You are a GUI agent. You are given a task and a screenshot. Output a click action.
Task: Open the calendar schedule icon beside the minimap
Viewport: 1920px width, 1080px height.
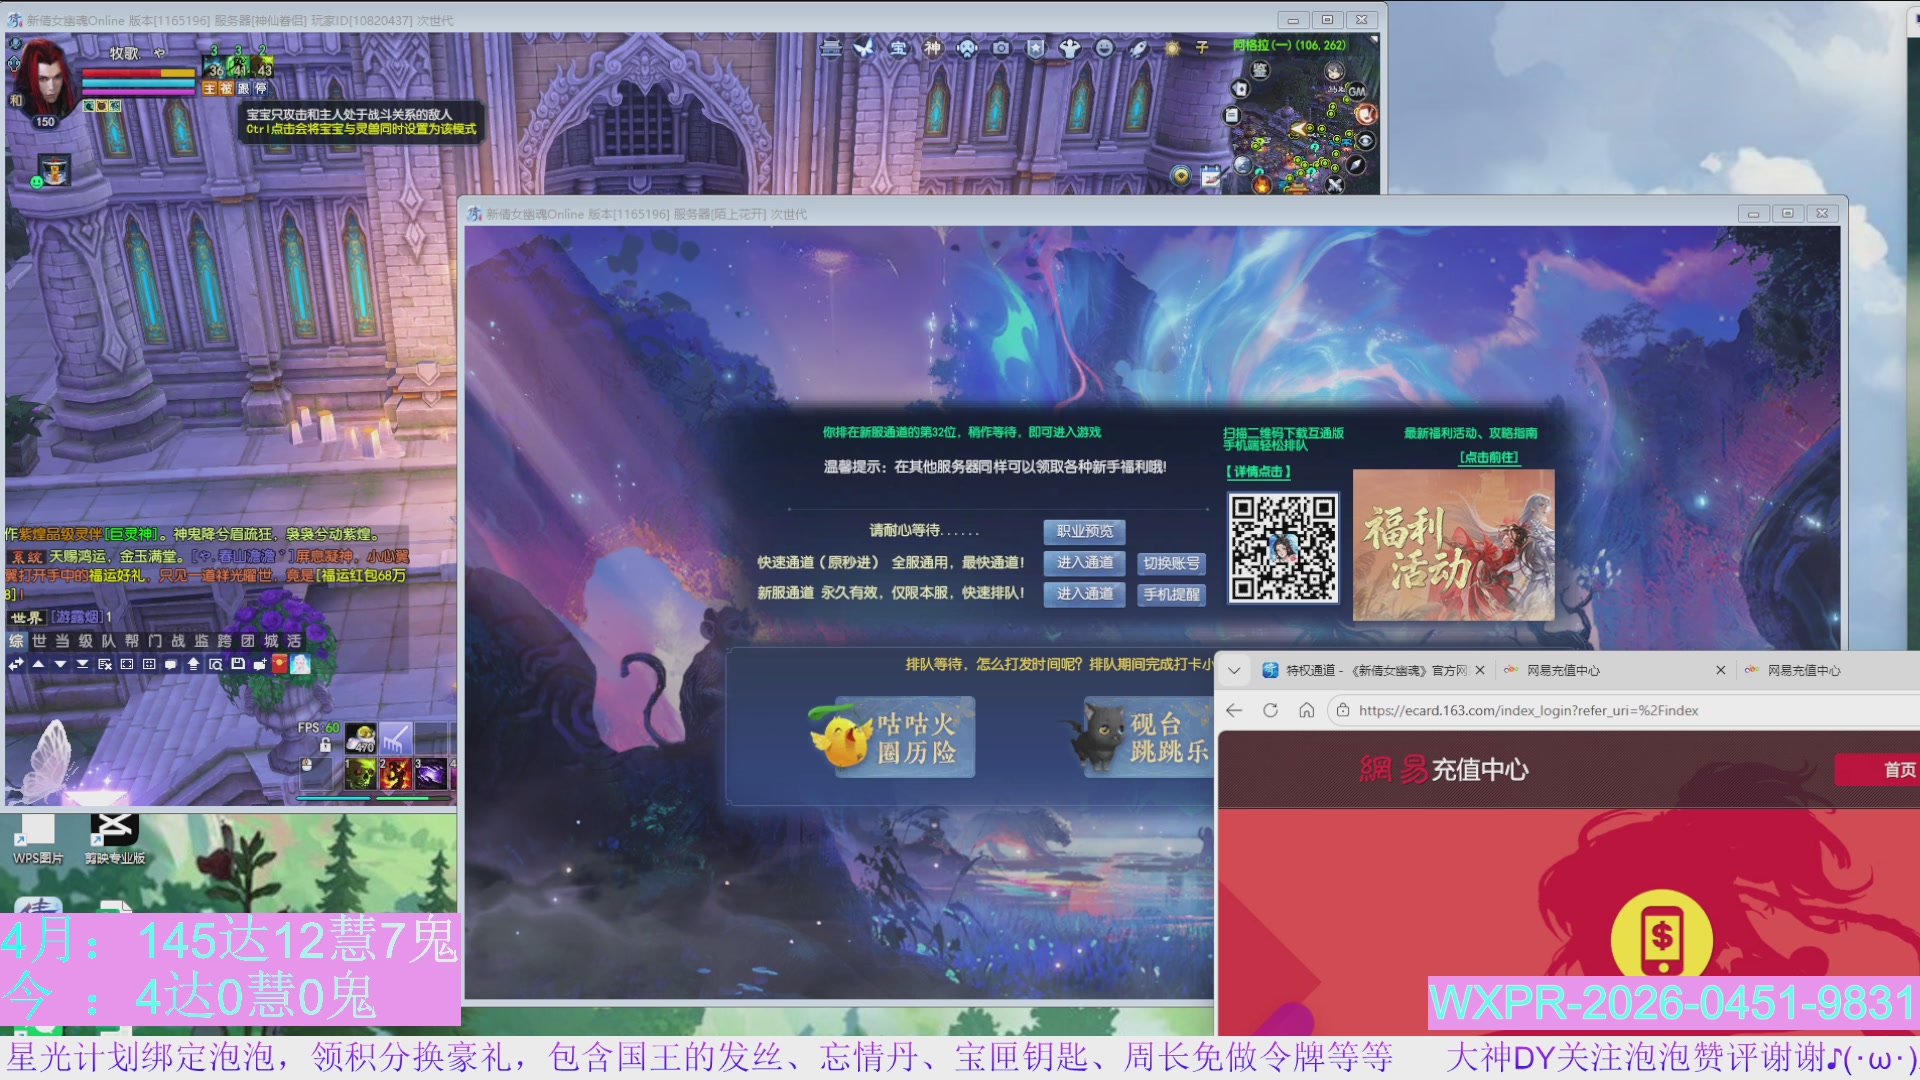[1211, 177]
